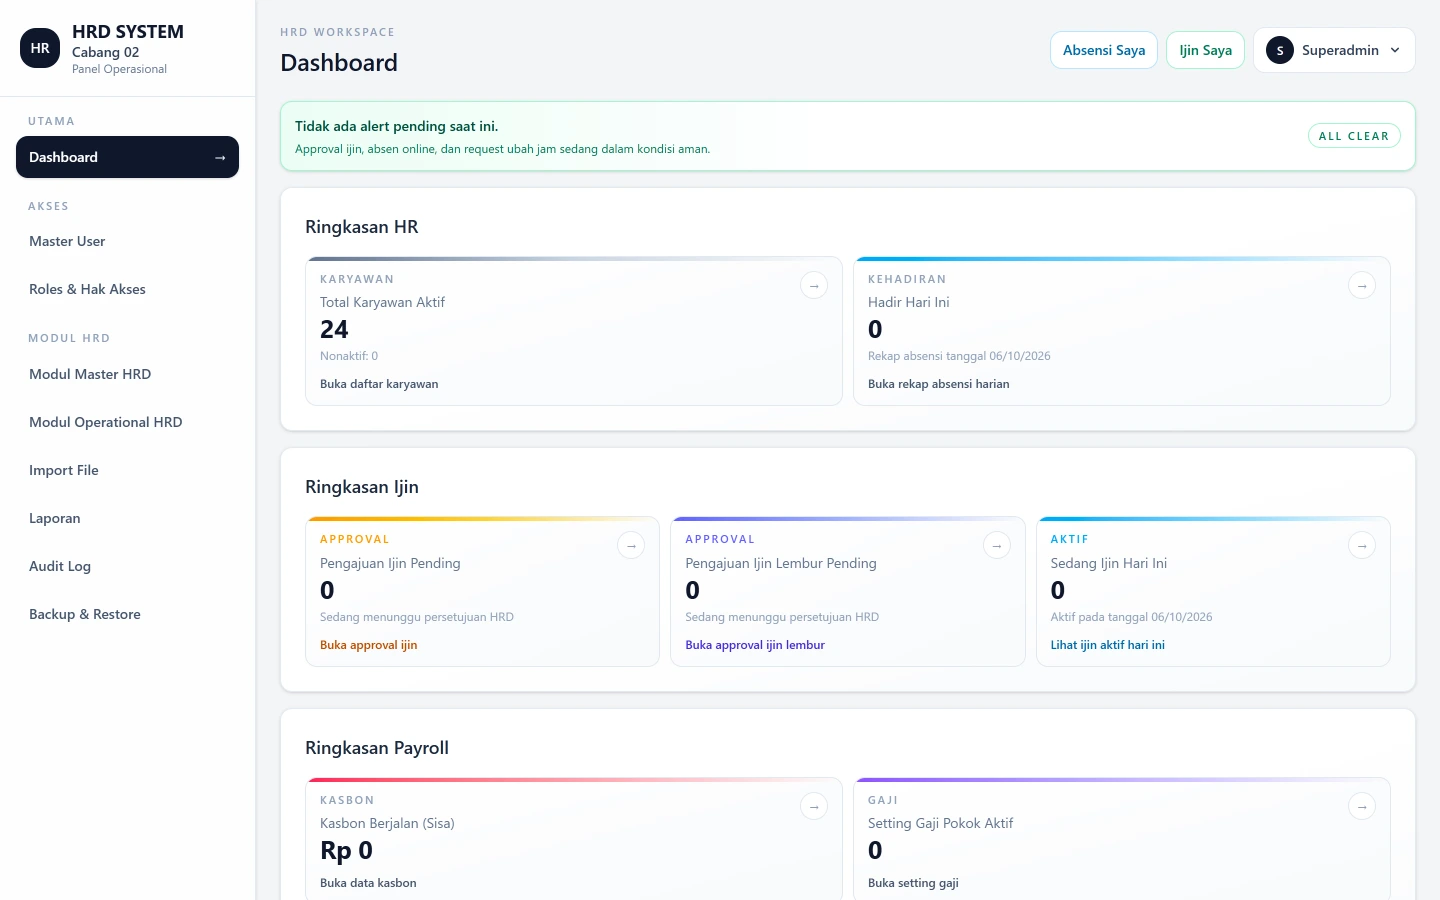Open Buka daftar karyawan link
This screenshot has width=1440, height=900.
click(x=379, y=384)
